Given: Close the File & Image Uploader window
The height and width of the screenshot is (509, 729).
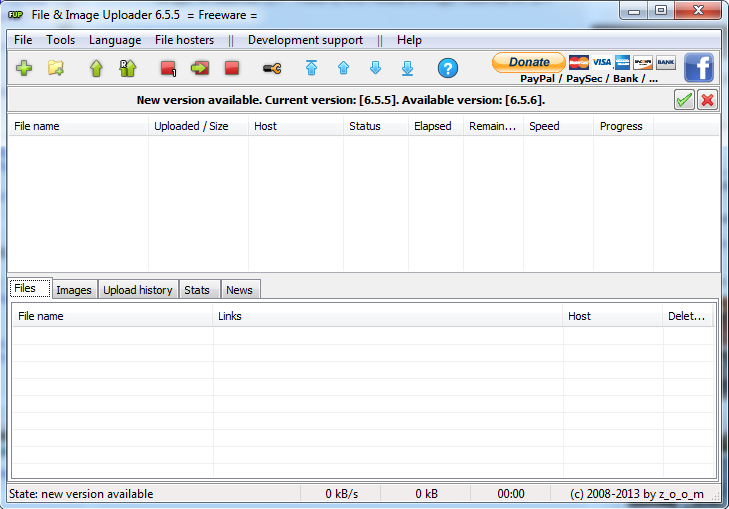Looking at the screenshot, I should 698,11.
